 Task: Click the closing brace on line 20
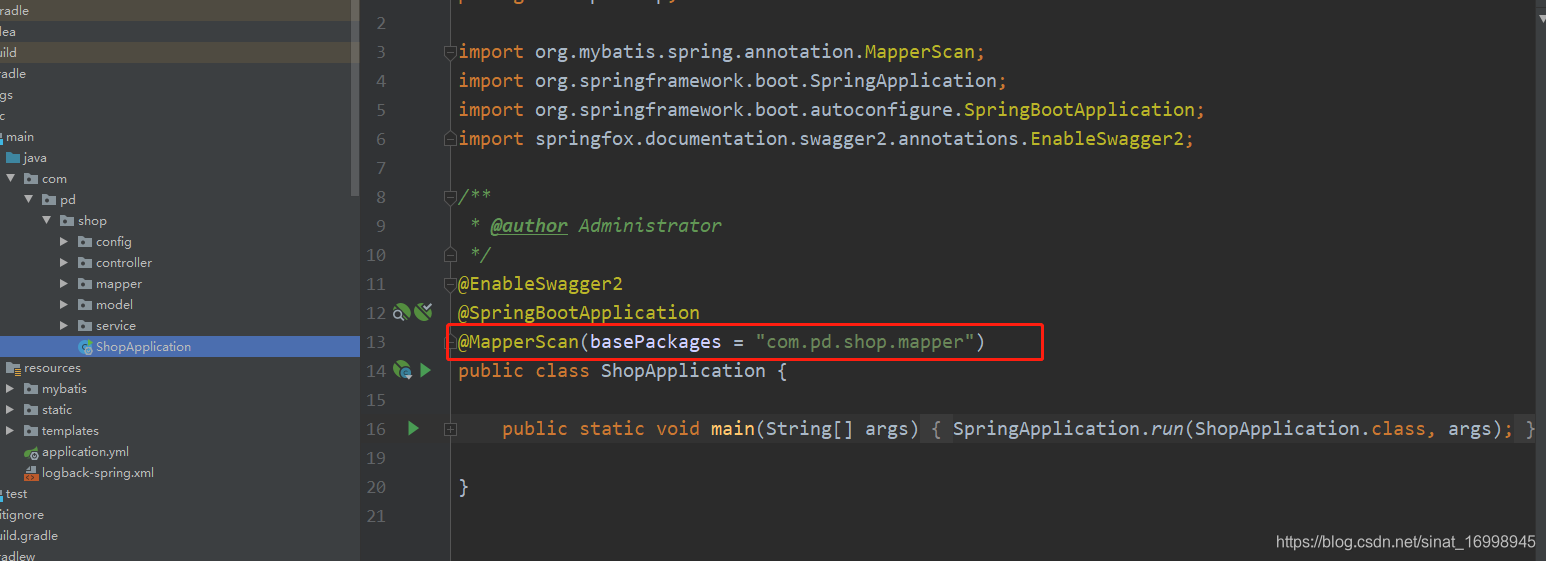click(x=463, y=487)
